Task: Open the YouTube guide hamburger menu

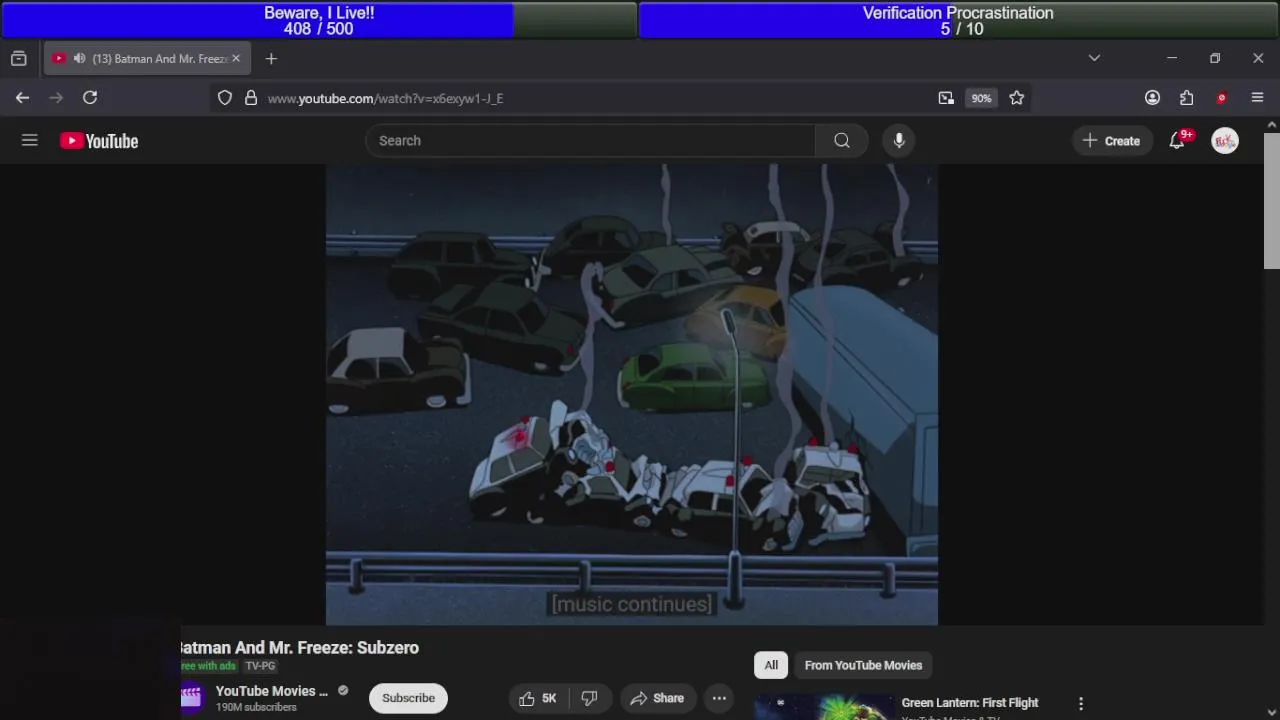Action: pos(30,141)
